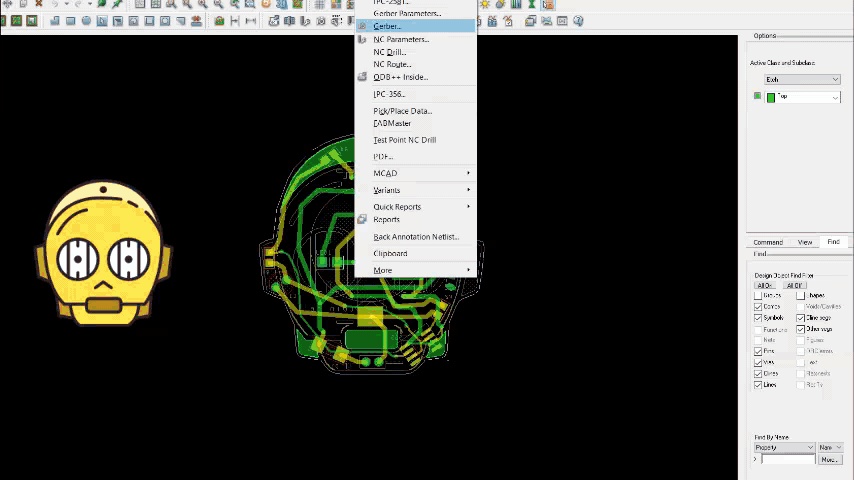The image size is (854, 480).
Task: Toggle the Symbols checkbox
Action: (x=758, y=318)
